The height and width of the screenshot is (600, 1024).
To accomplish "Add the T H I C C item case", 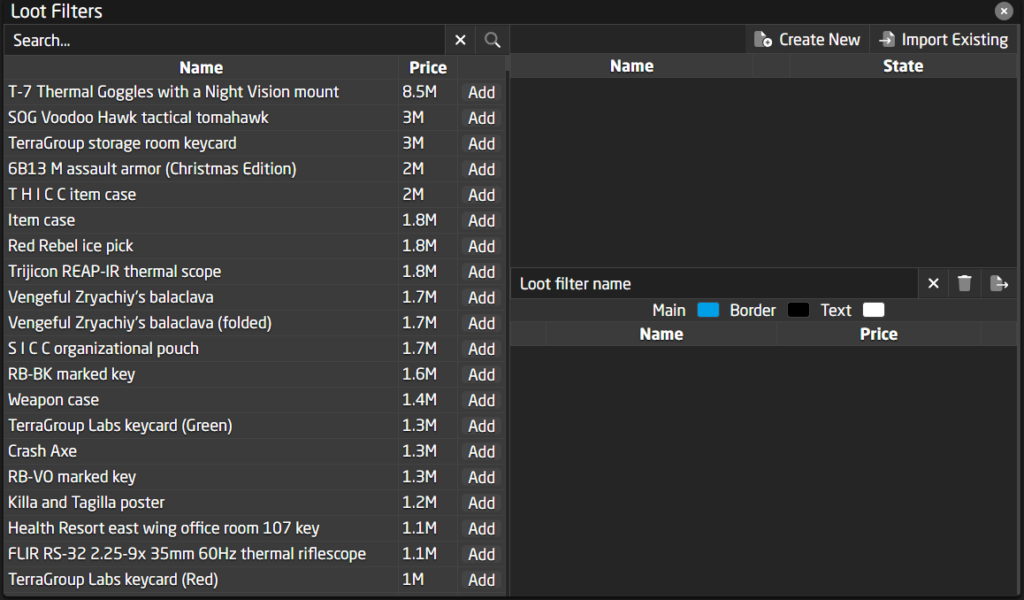I will coord(481,194).
